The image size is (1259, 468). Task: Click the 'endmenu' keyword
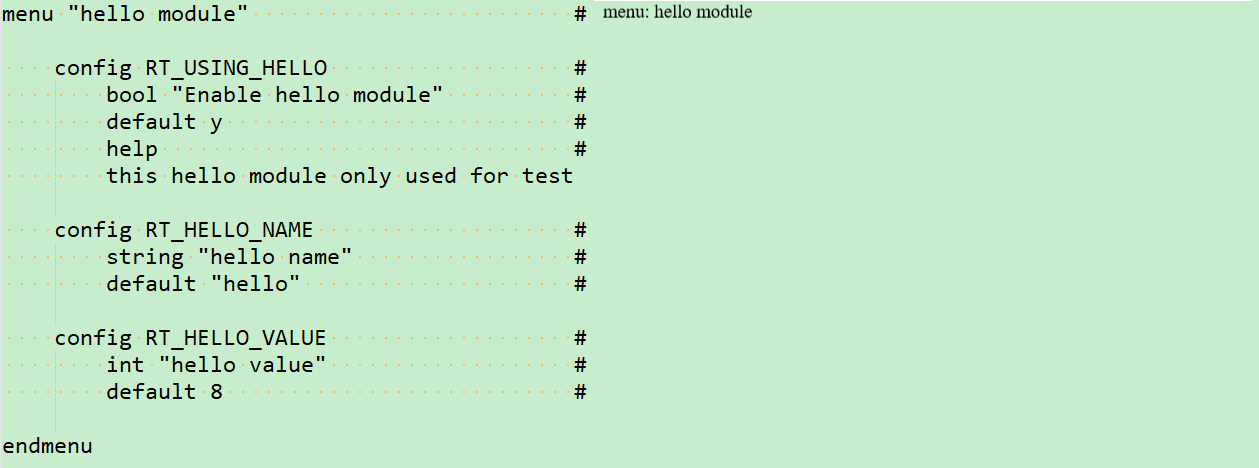[47, 446]
